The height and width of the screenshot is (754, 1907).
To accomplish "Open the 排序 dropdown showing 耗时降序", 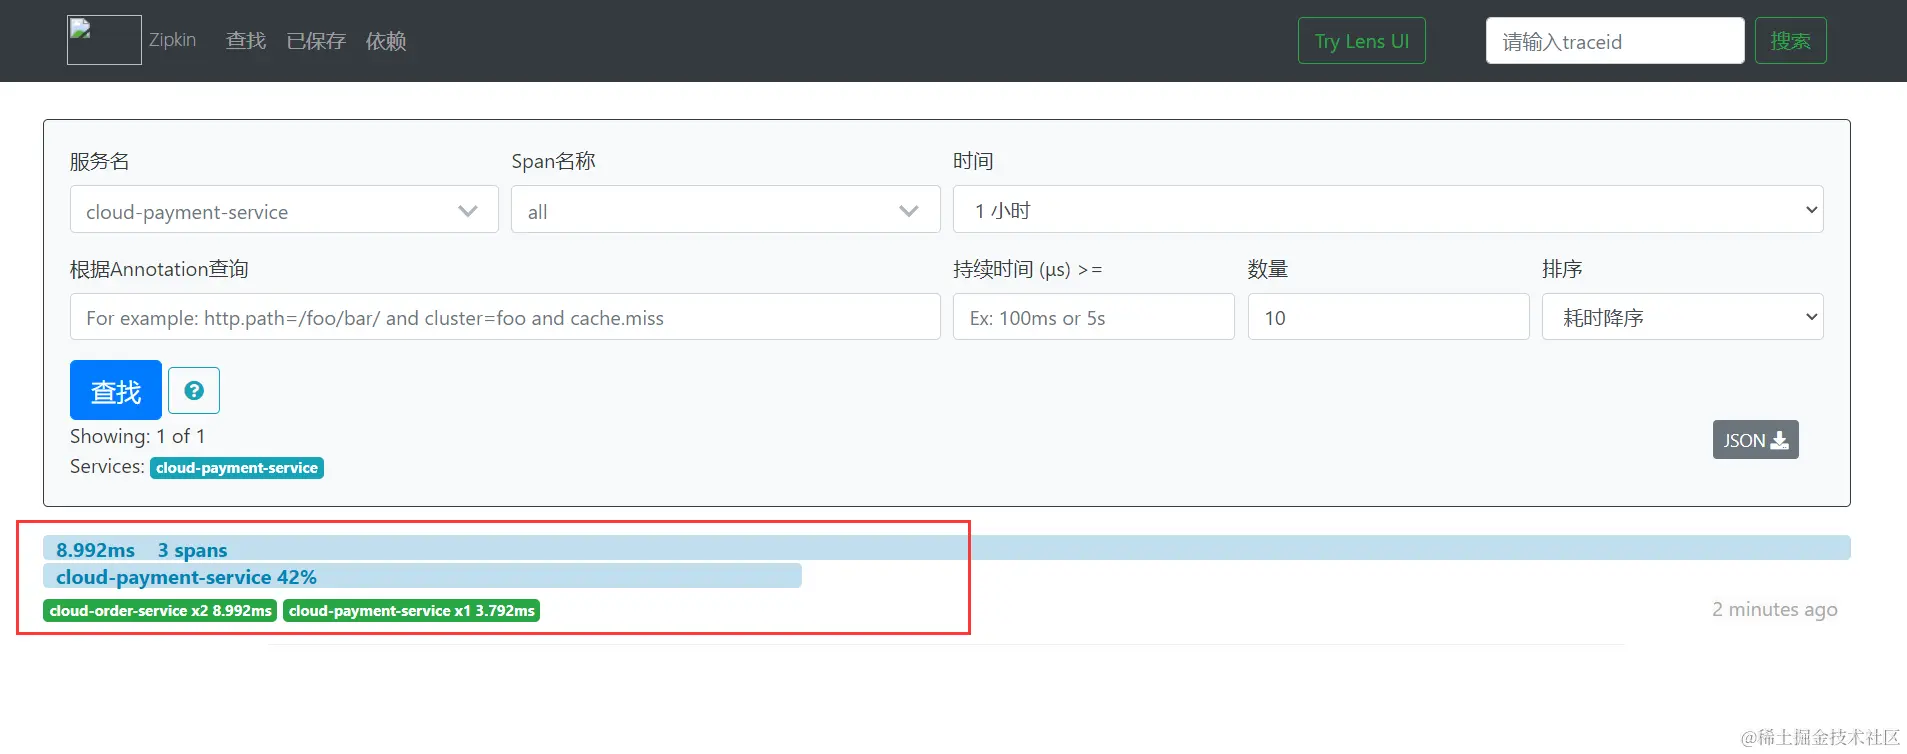I will [x=1683, y=317].
